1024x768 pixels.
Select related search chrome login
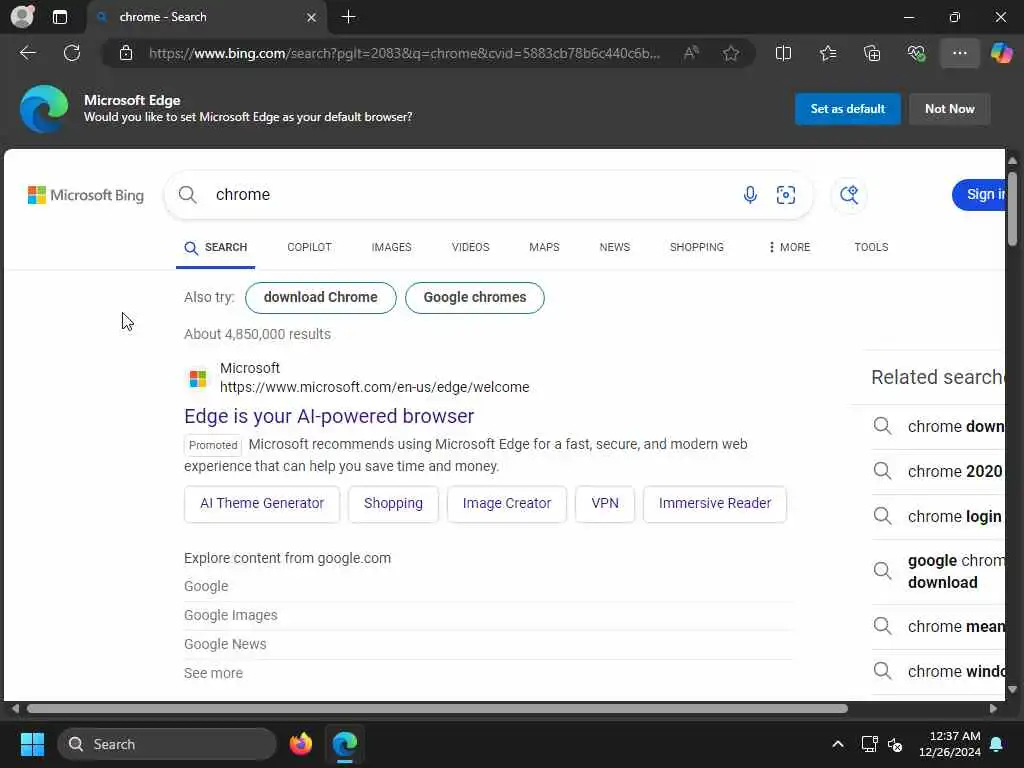tap(938, 516)
